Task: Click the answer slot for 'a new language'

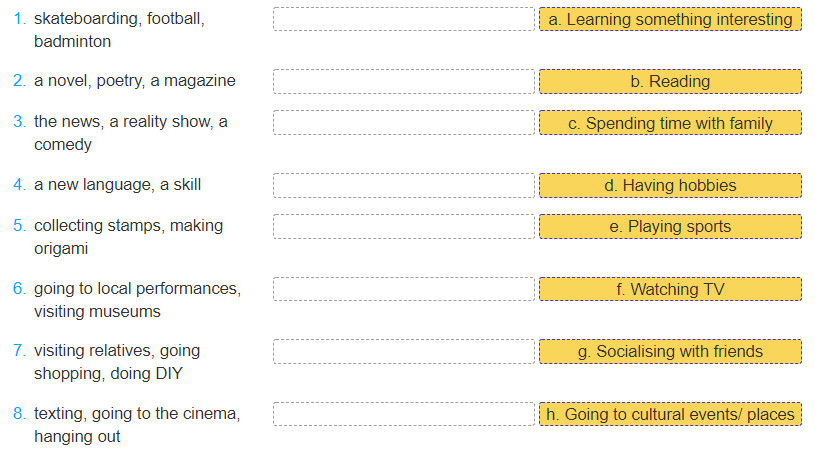Action: coord(404,185)
